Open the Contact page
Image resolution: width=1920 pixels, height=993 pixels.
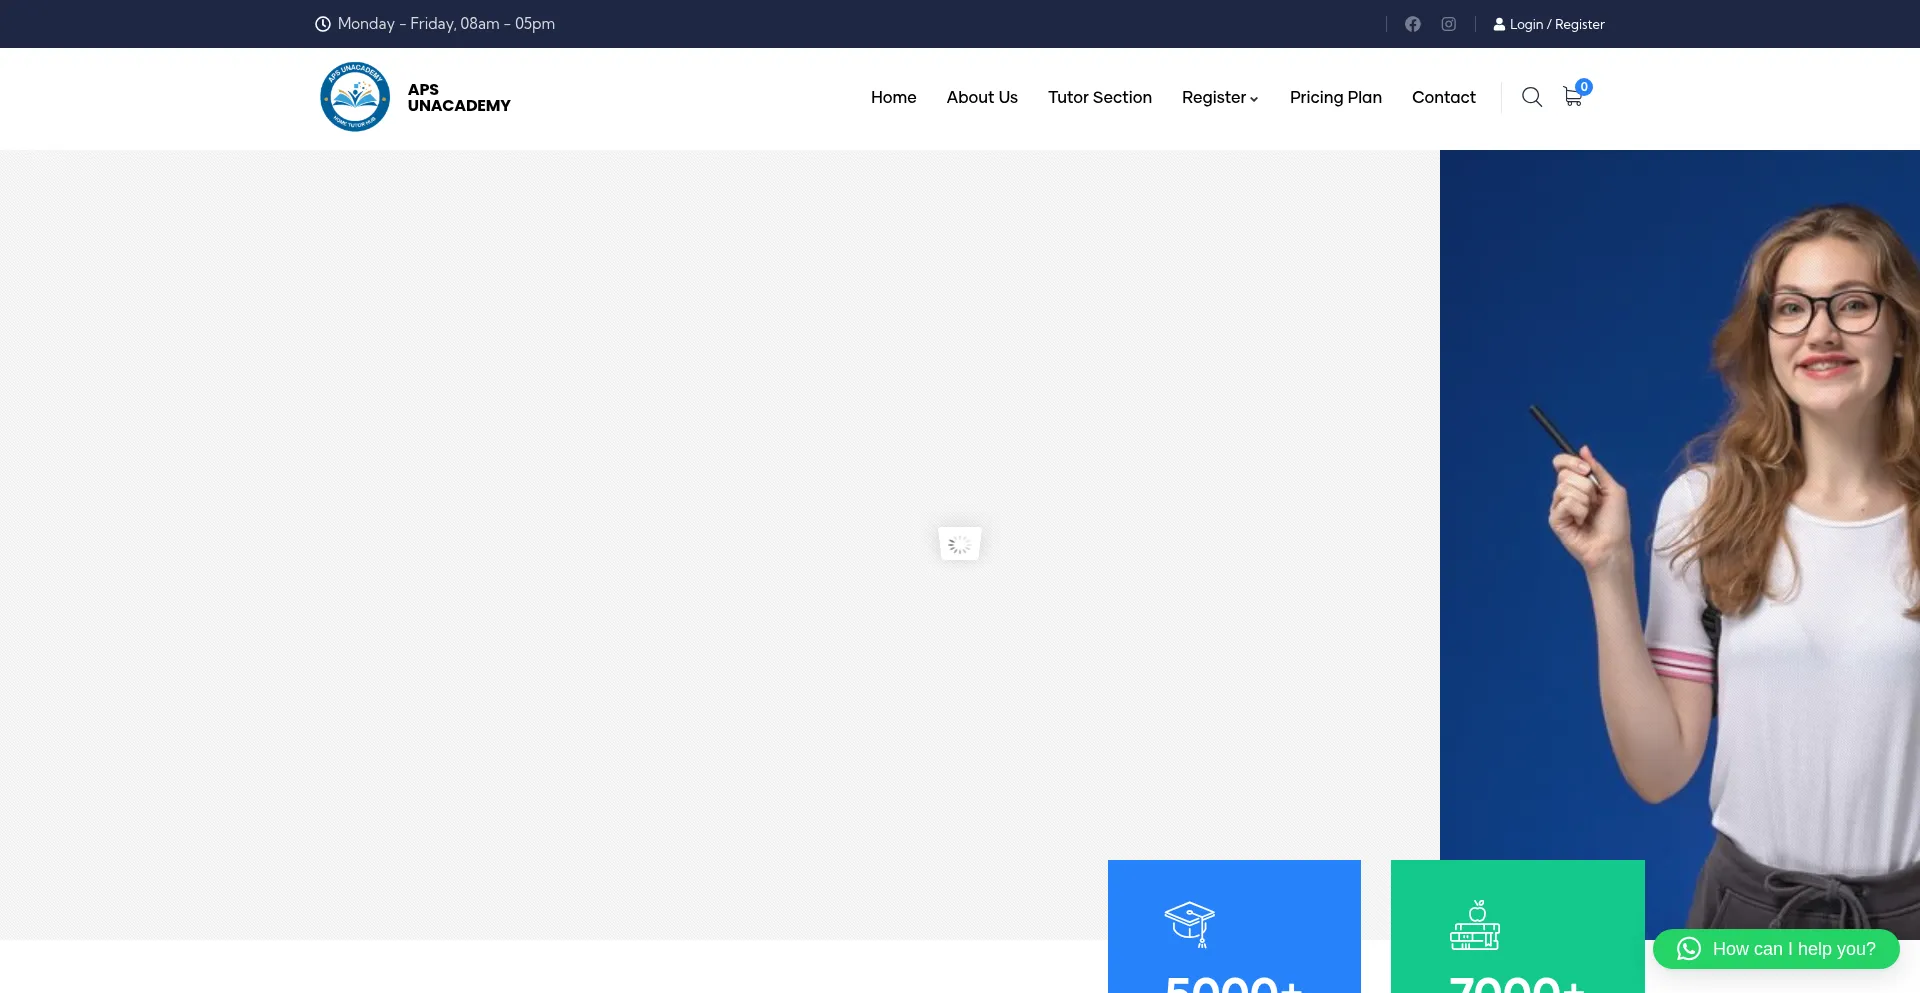(x=1443, y=97)
